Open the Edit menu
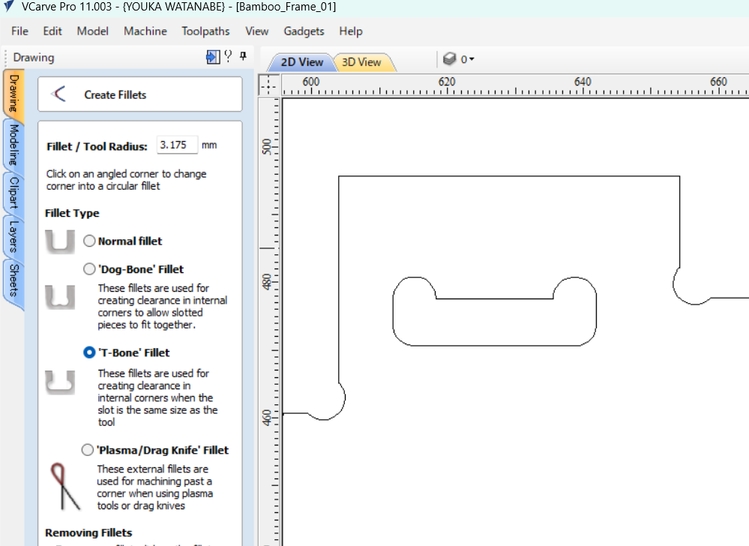Image resolution: width=749 pixels, height=546 pixels. coord(52,31)
